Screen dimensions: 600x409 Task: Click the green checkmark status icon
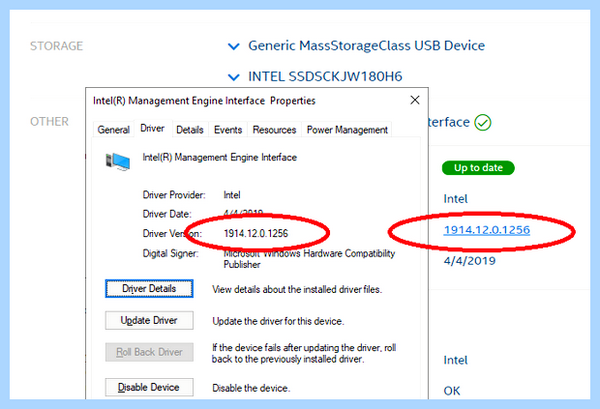[483, 122]
